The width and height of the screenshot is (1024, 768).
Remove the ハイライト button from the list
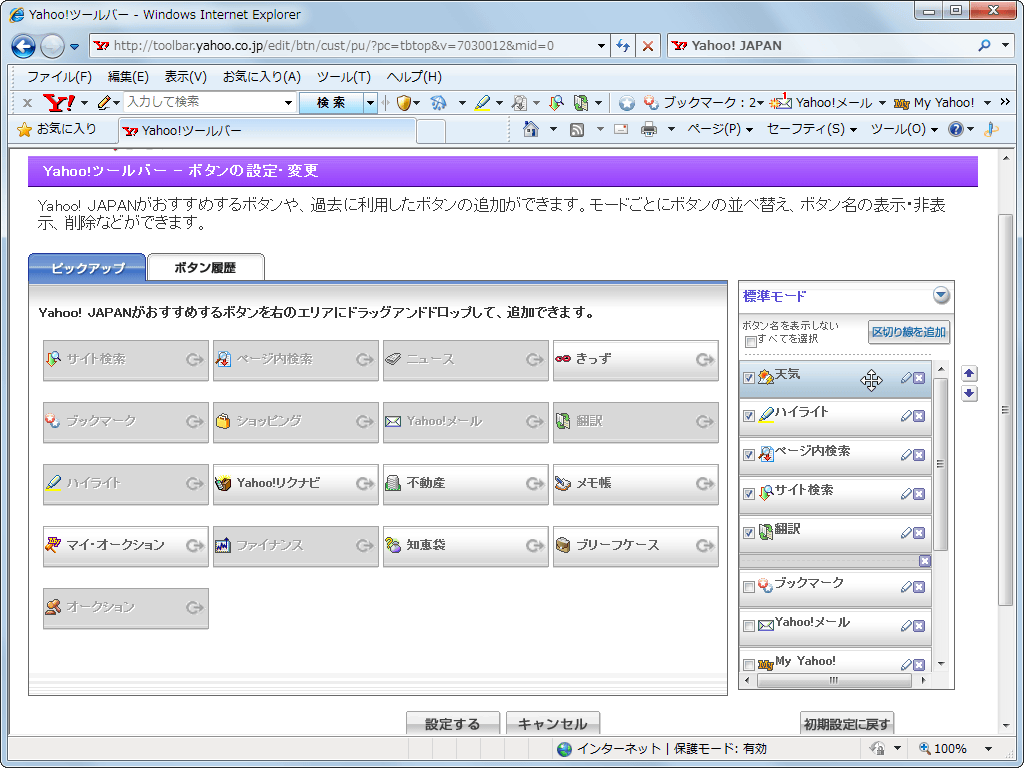click(x=919, y=416)
